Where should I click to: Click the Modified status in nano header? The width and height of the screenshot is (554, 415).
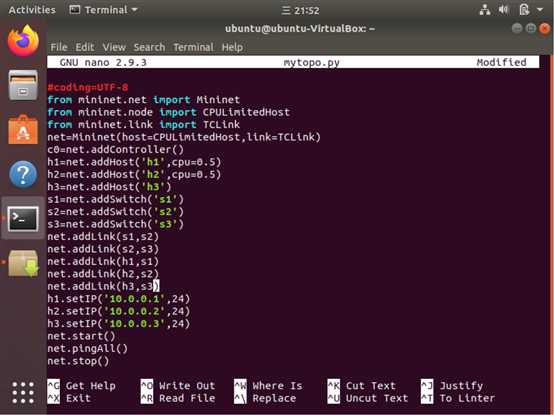point(501,63)
